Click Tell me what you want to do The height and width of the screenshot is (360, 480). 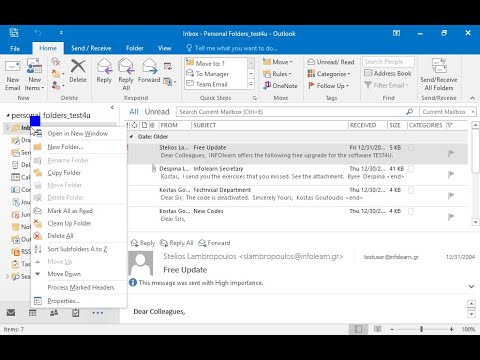click(232, 48)
